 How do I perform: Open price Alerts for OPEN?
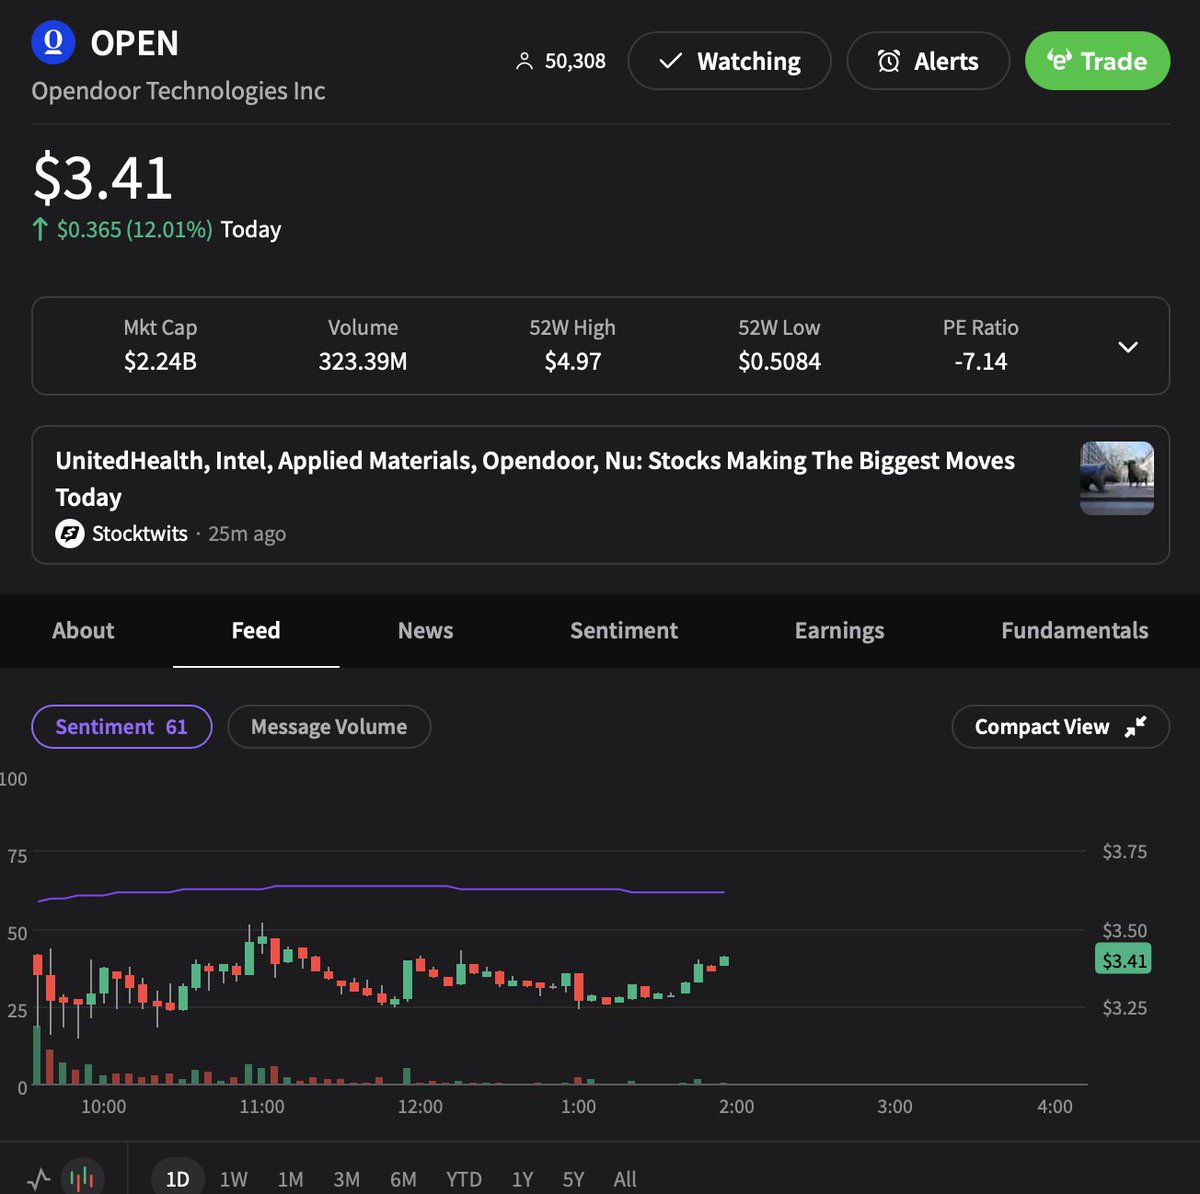click(928, 61)
